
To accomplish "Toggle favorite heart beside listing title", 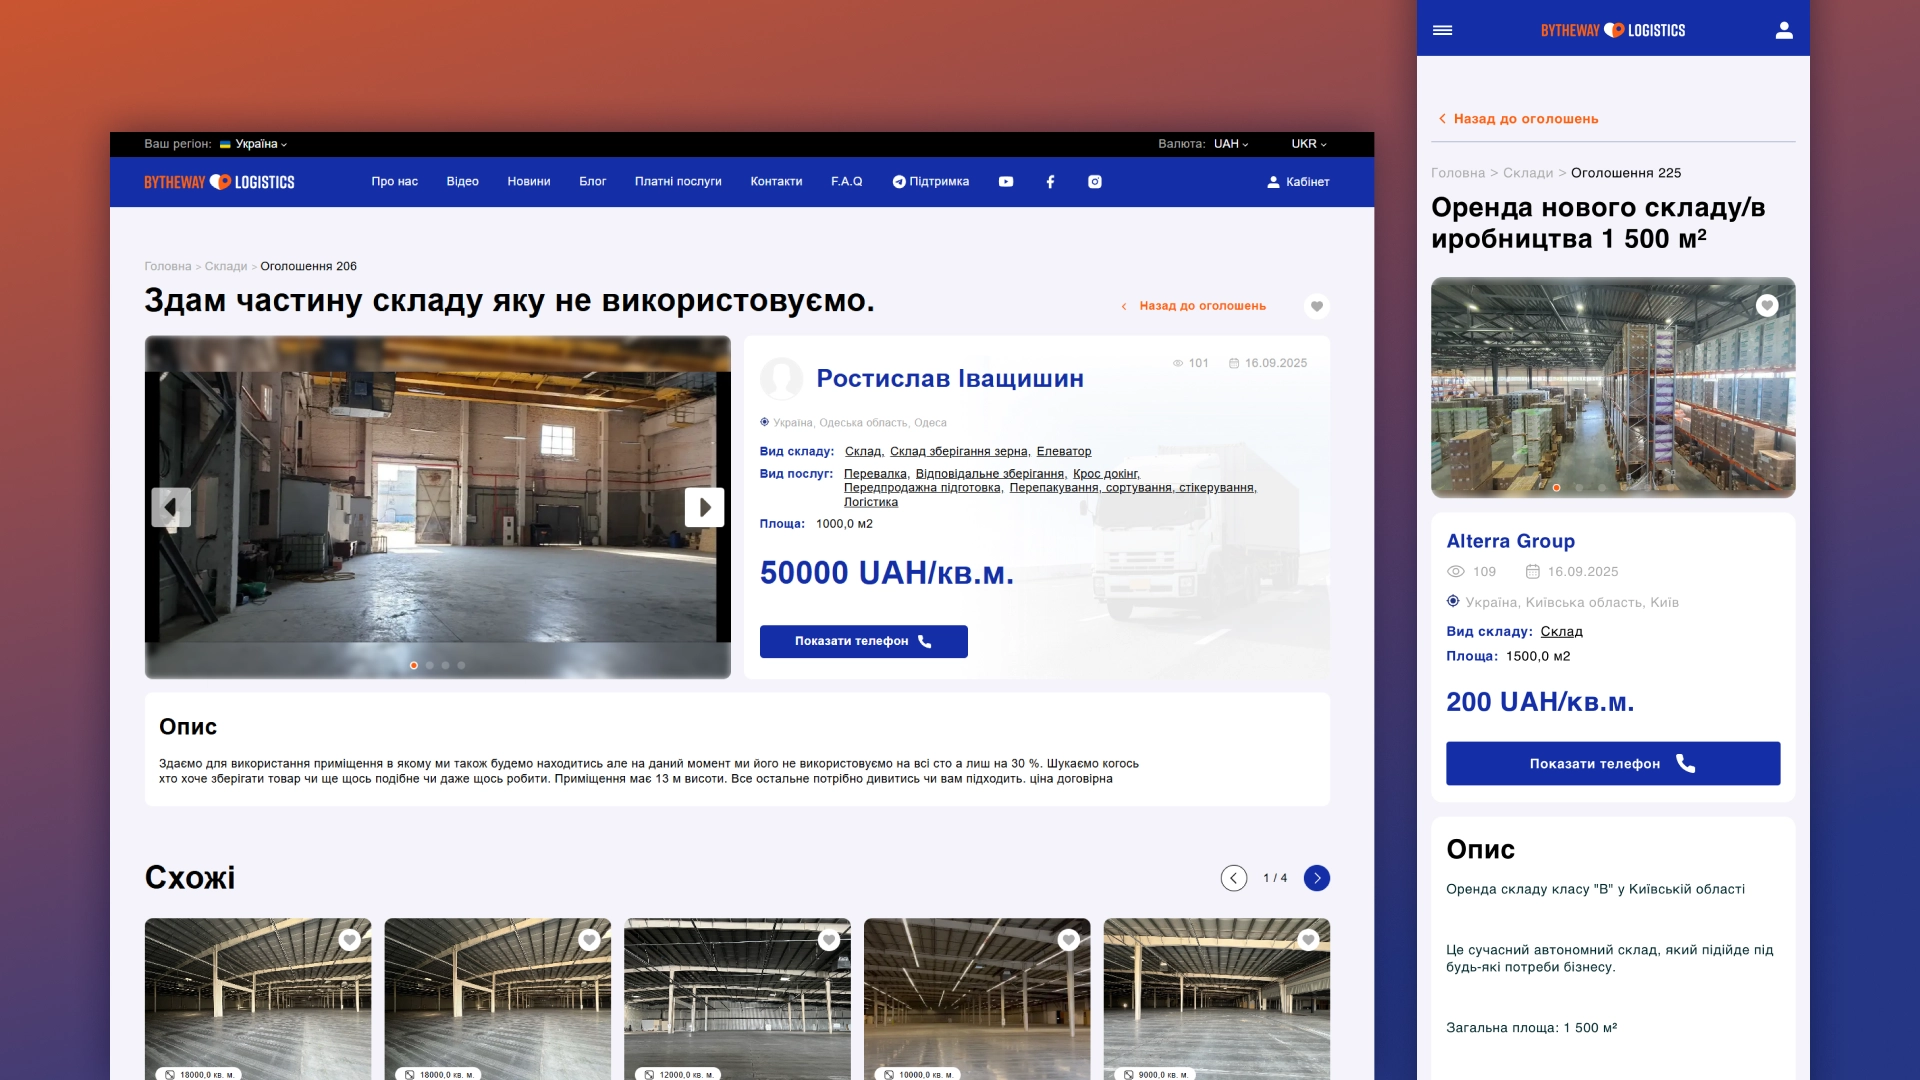I will click(1317, 306).
